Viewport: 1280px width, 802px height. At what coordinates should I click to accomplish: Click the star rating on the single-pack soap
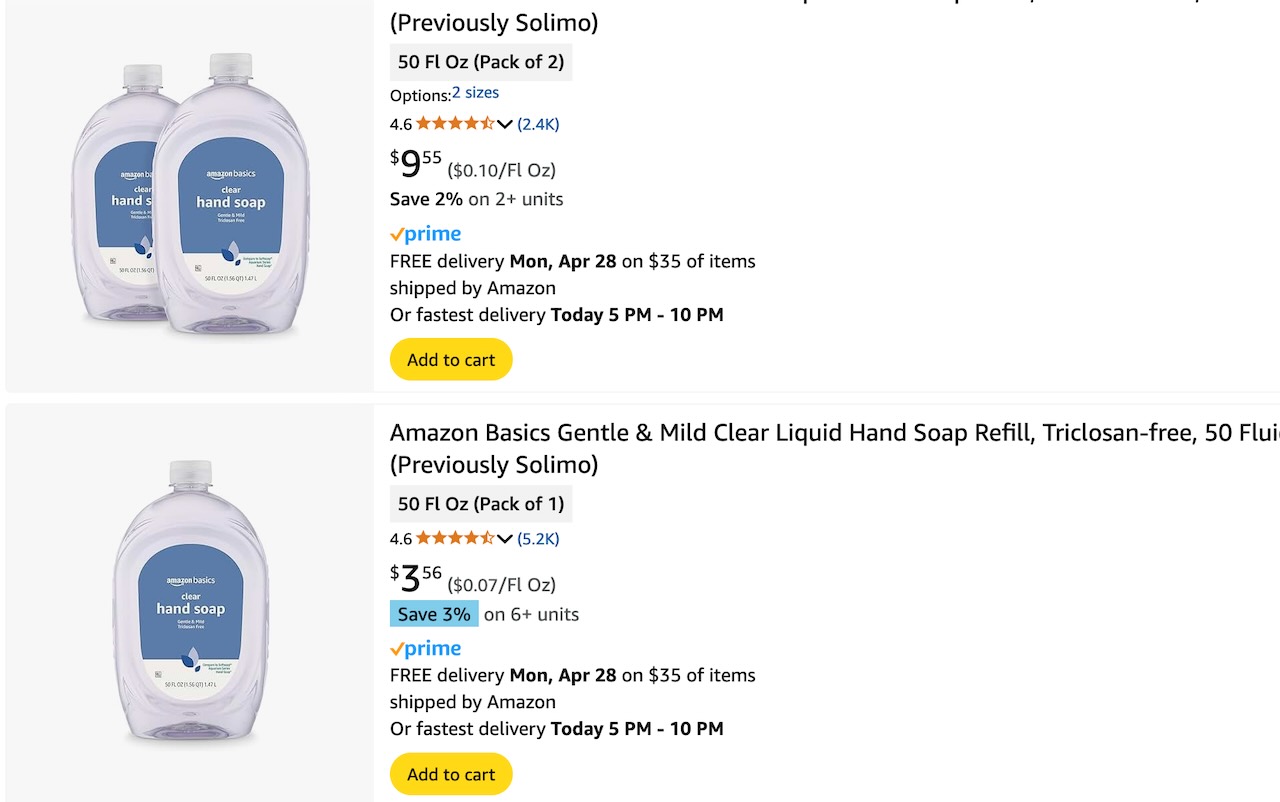(x=455, y=538)
